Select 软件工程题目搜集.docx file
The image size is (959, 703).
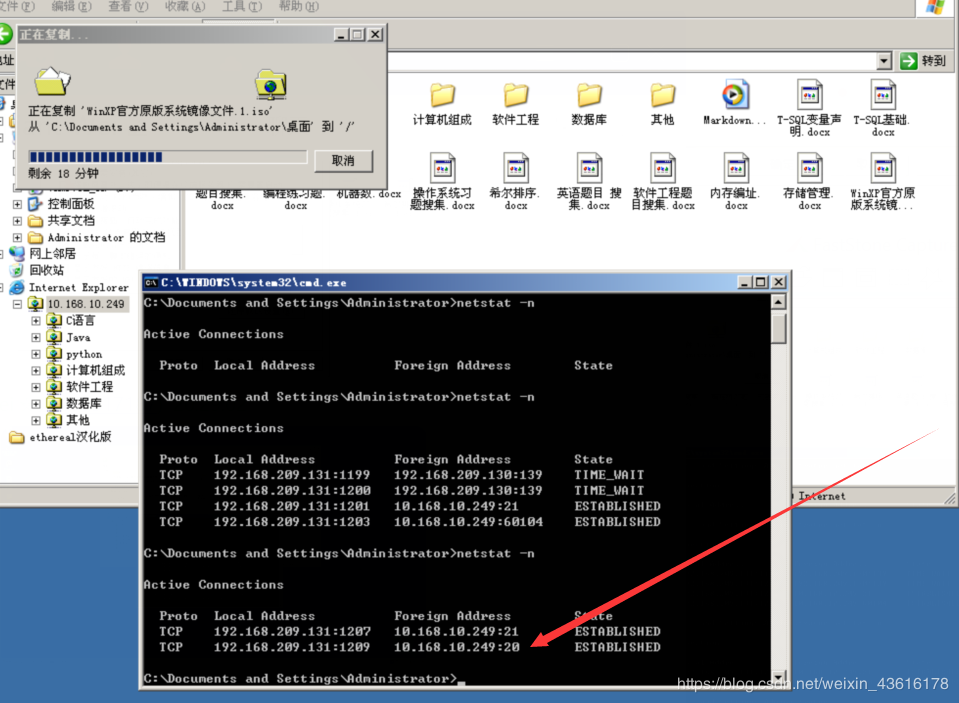point(662,168)
